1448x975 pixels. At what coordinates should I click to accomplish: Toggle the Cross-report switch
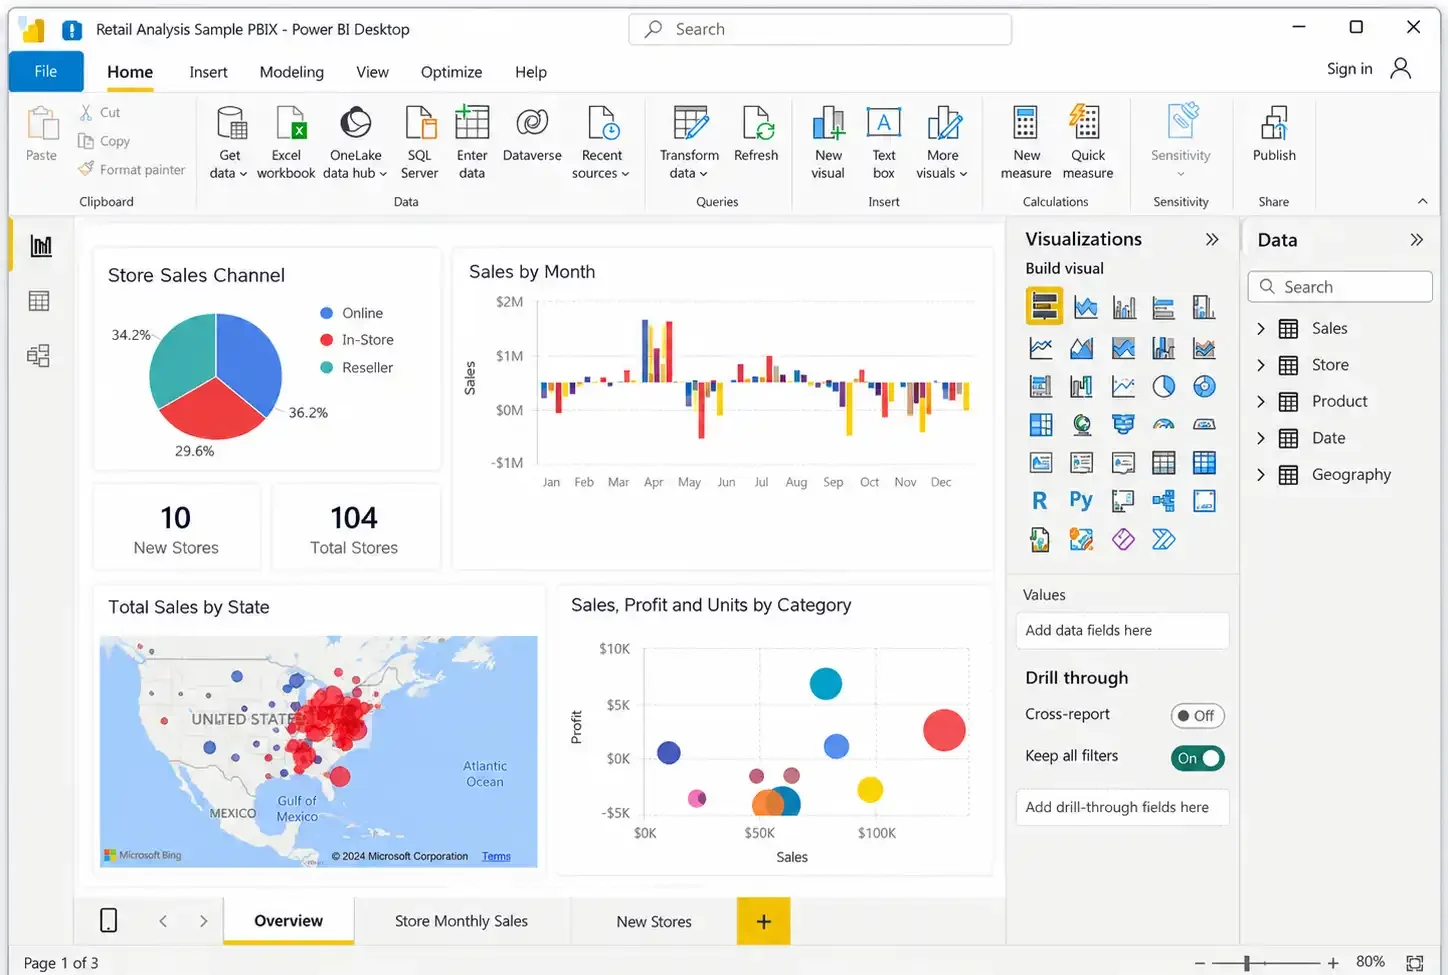pos(1197,716)
